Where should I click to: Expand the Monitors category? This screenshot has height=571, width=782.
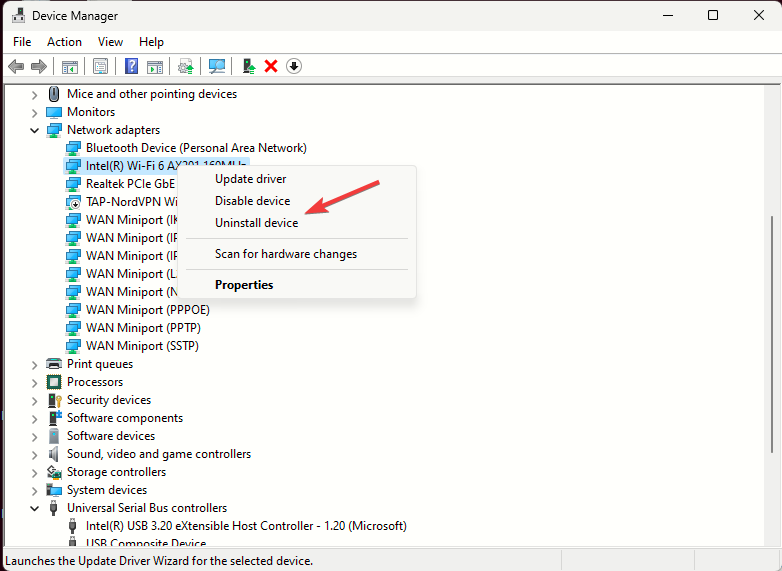coord(35,112)
